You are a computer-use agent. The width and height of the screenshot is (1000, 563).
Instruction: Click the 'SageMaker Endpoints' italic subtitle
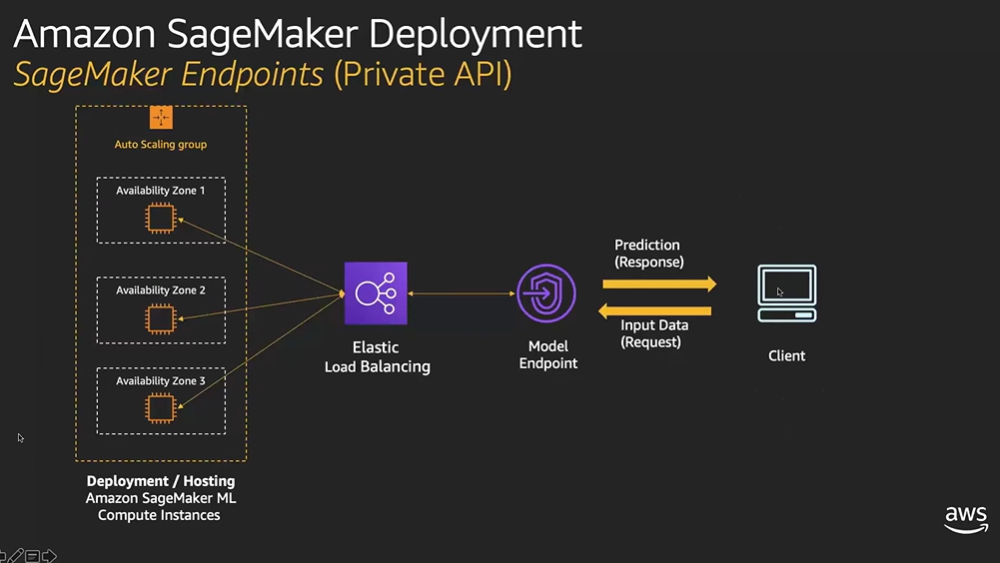168,75
